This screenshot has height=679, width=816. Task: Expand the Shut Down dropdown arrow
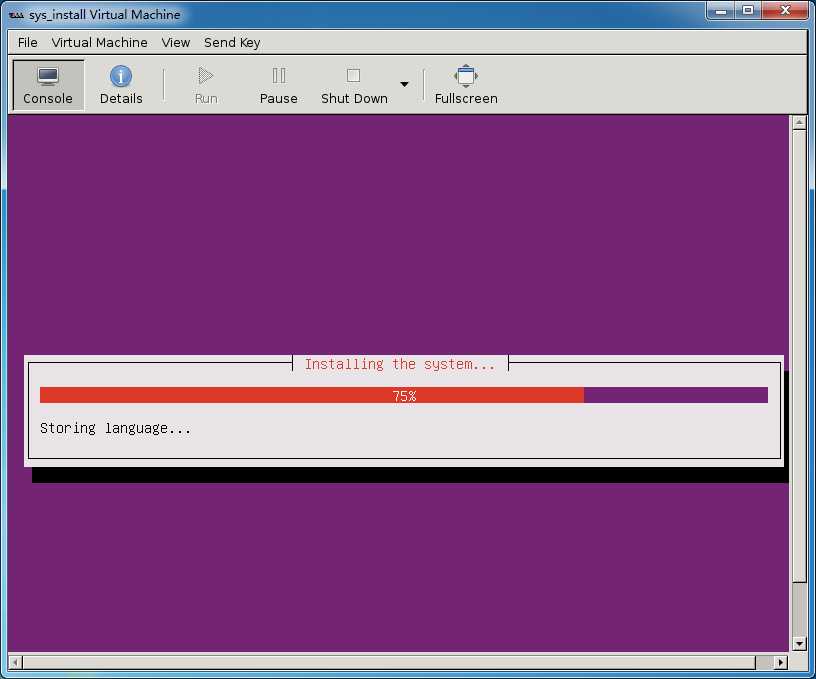(404, 84)
